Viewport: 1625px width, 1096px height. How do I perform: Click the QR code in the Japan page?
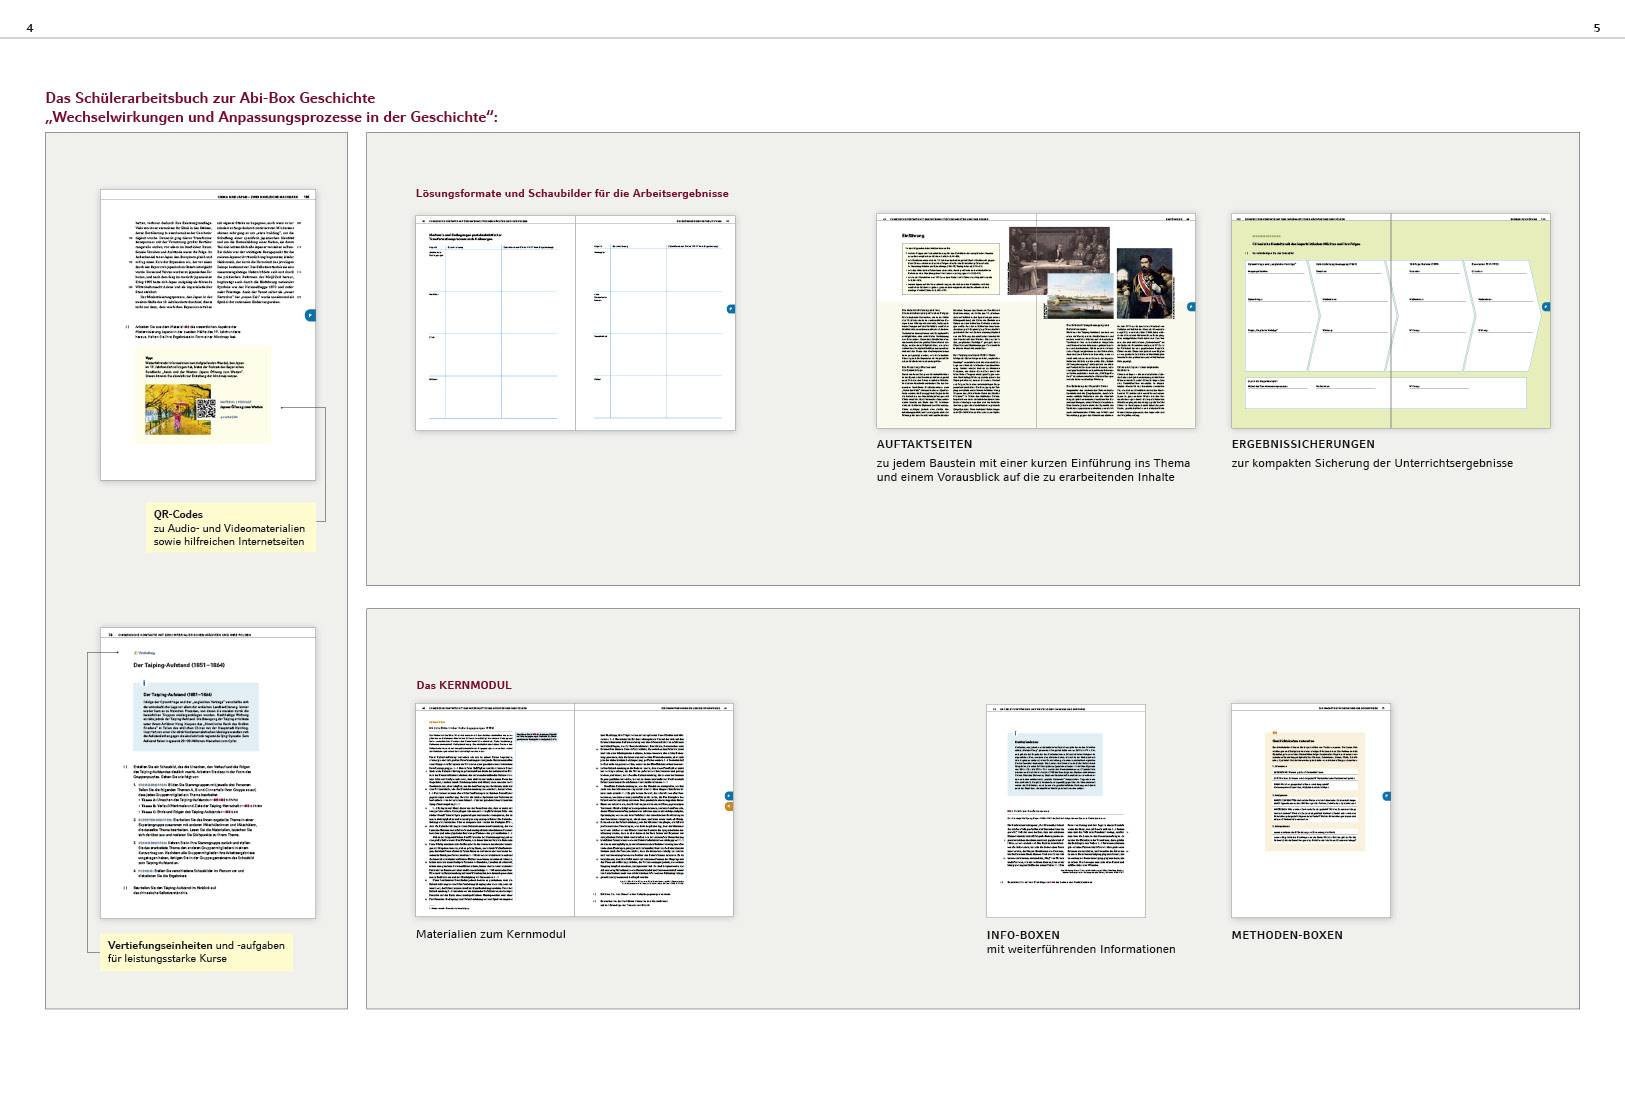[x=207, y=407]
